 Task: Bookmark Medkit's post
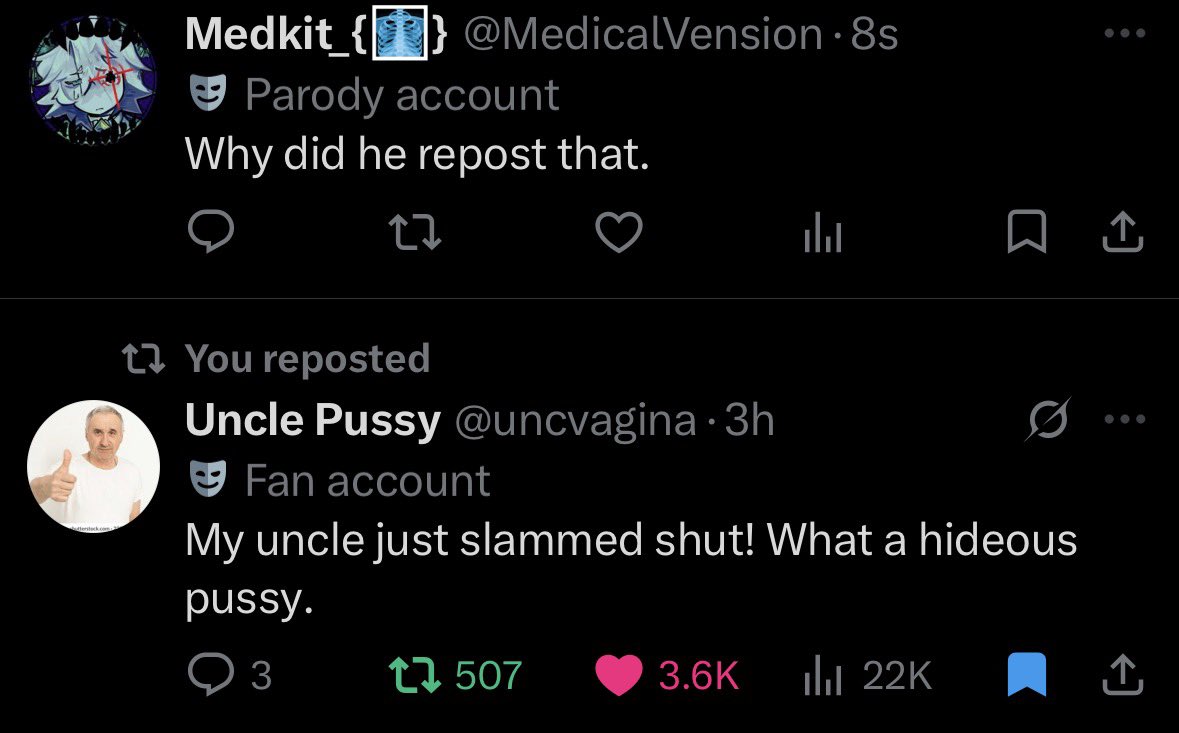pyautogui.click(x=1026, y=232)
